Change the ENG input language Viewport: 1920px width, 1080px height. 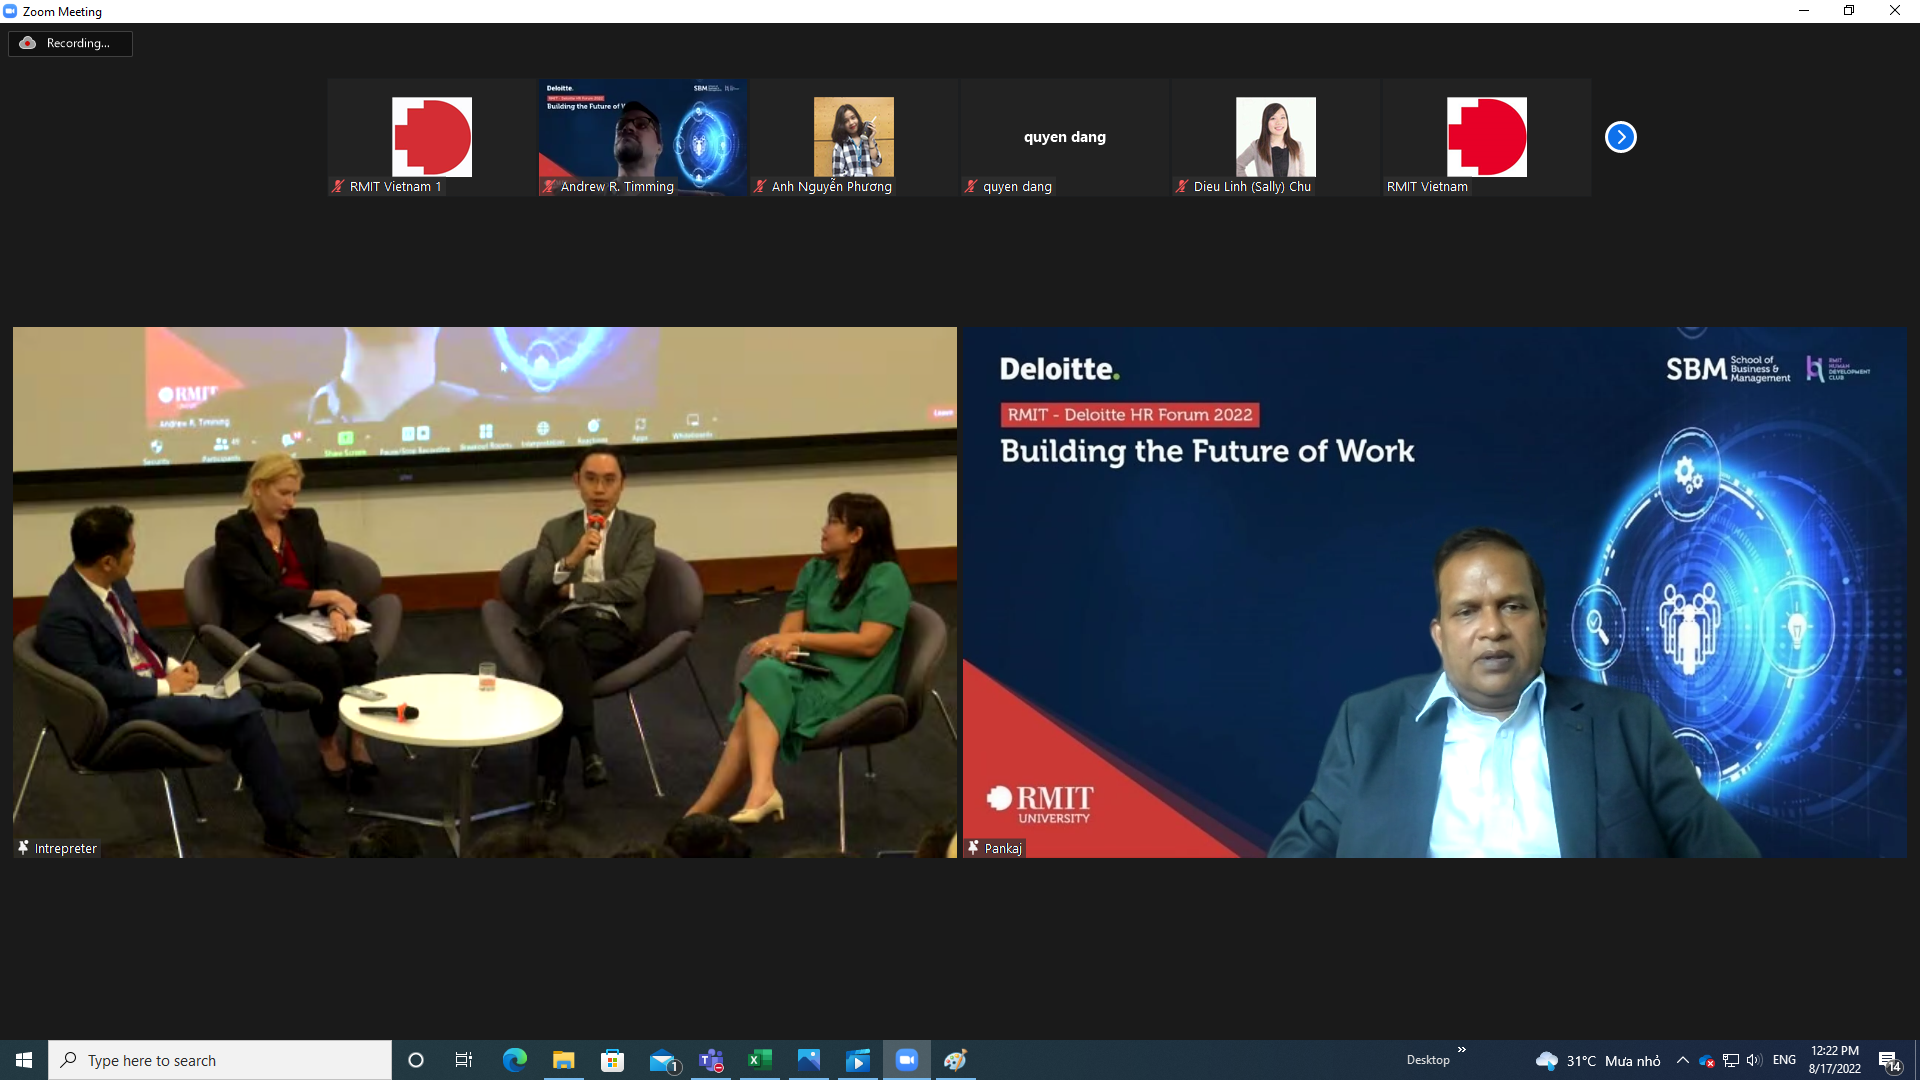coord(1784,1060)
